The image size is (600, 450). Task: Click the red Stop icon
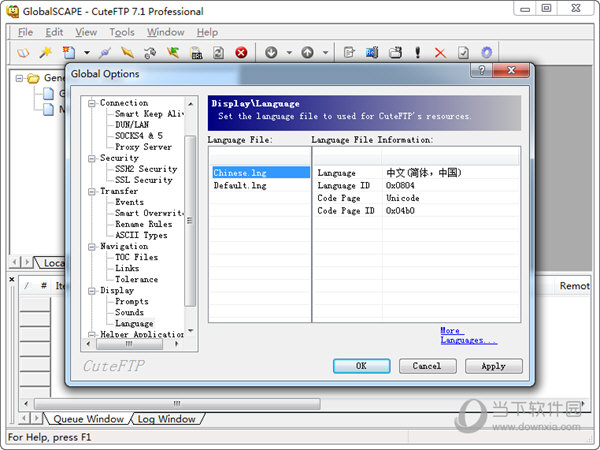coord(241,52)
